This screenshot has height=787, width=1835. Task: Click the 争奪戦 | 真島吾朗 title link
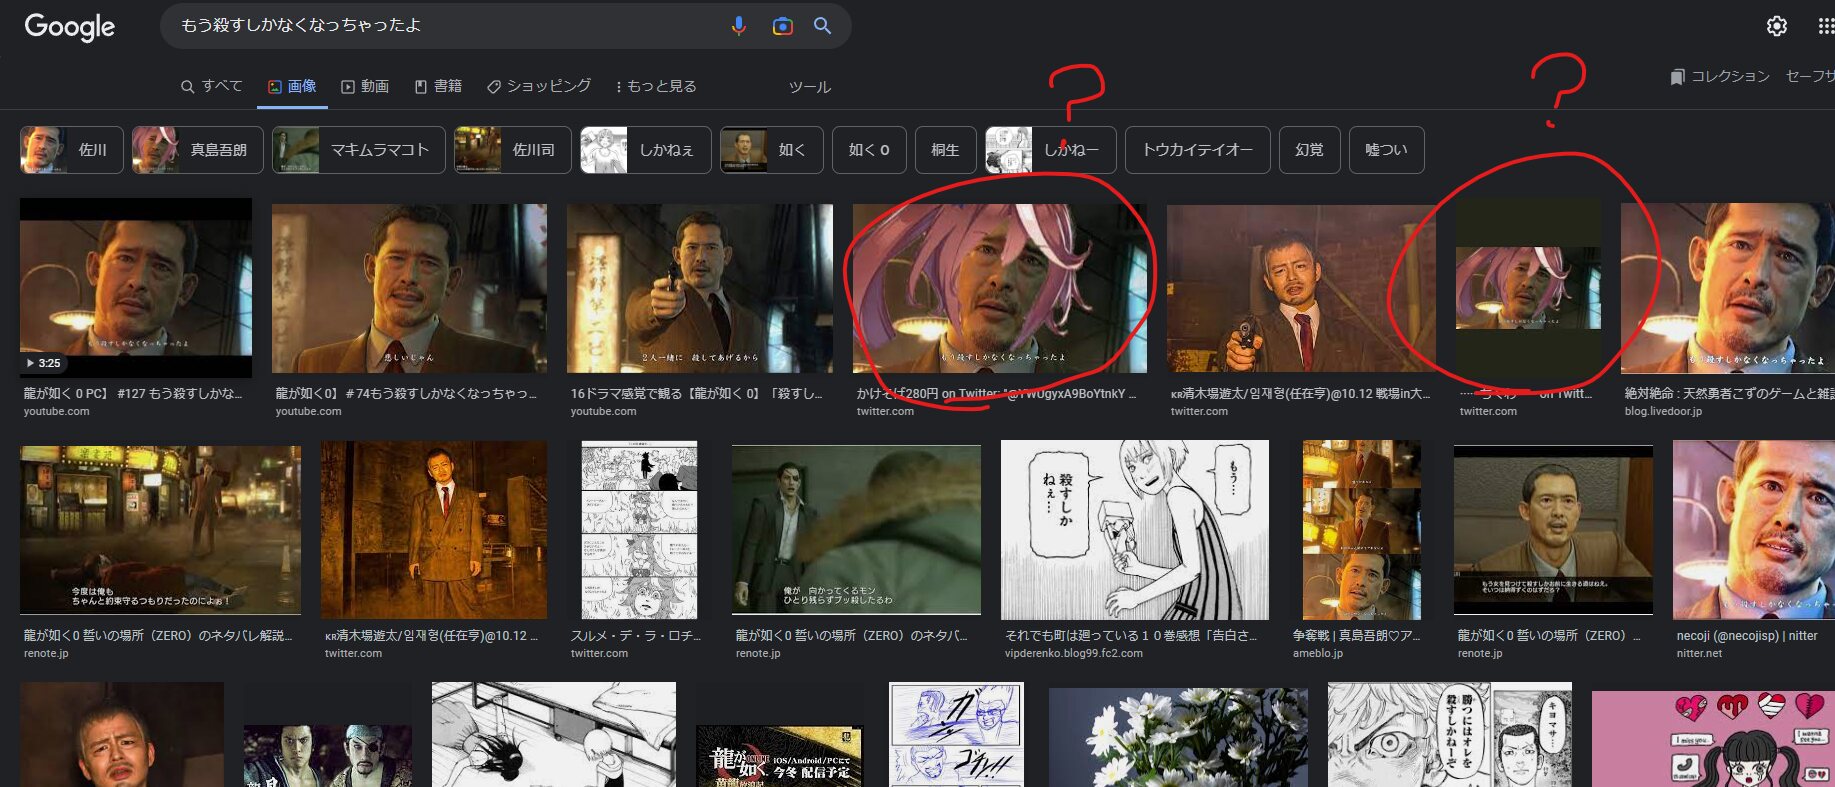(1356, 636)
